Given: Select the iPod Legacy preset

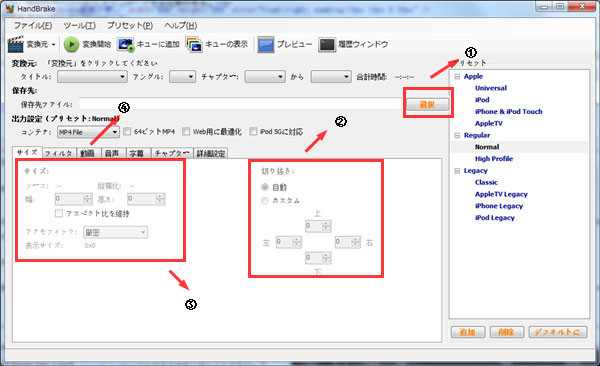Looking at the screenshot, I should (x=495, y=218).
